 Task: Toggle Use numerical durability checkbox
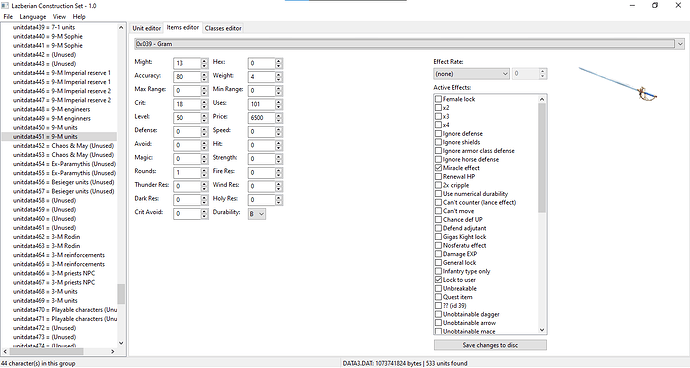click(x=438, y=194)
